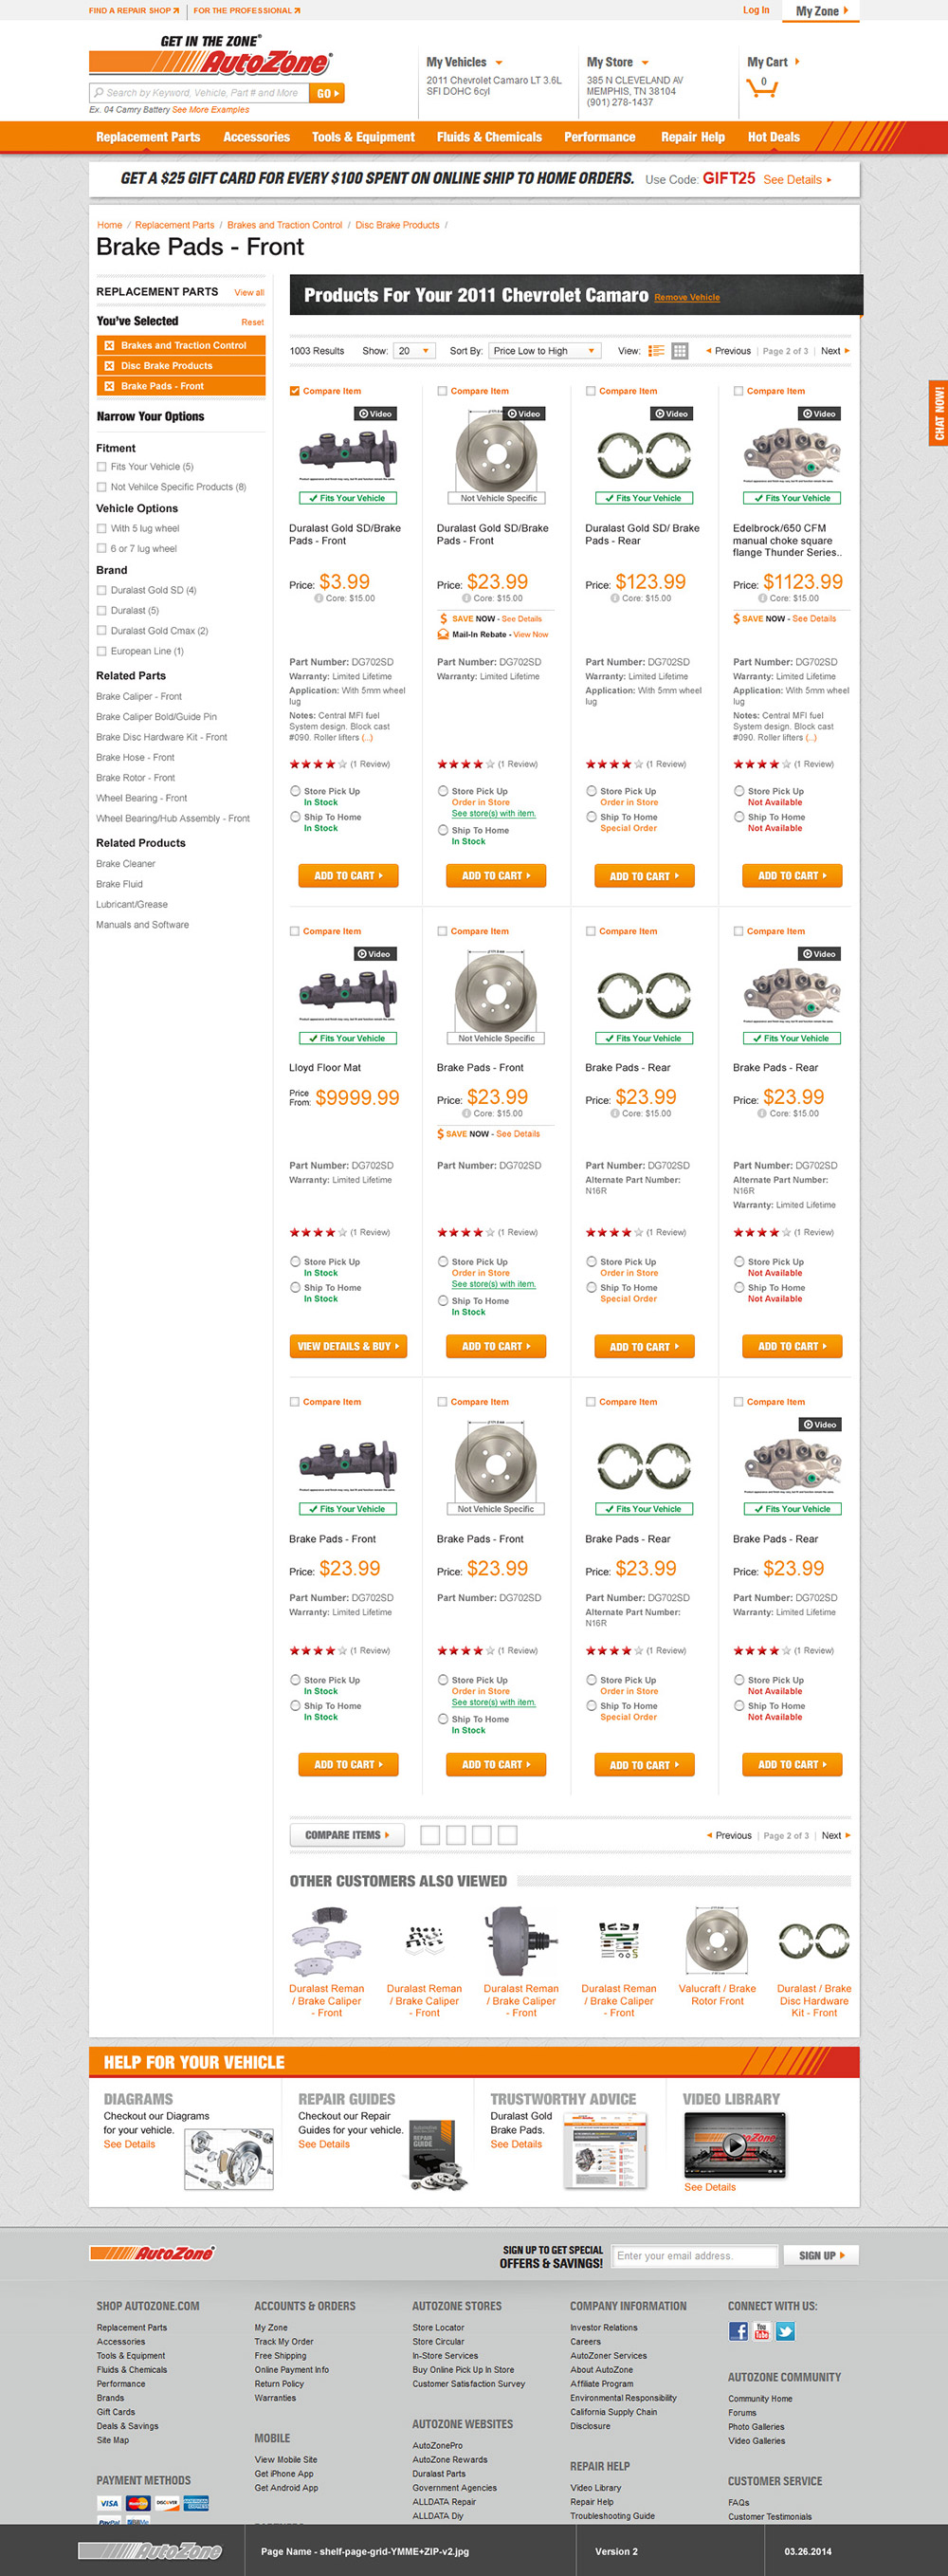Screen dimensions: 948x2576
Task: Click Core info icon on $3.99 item
Action: (319, 598)
